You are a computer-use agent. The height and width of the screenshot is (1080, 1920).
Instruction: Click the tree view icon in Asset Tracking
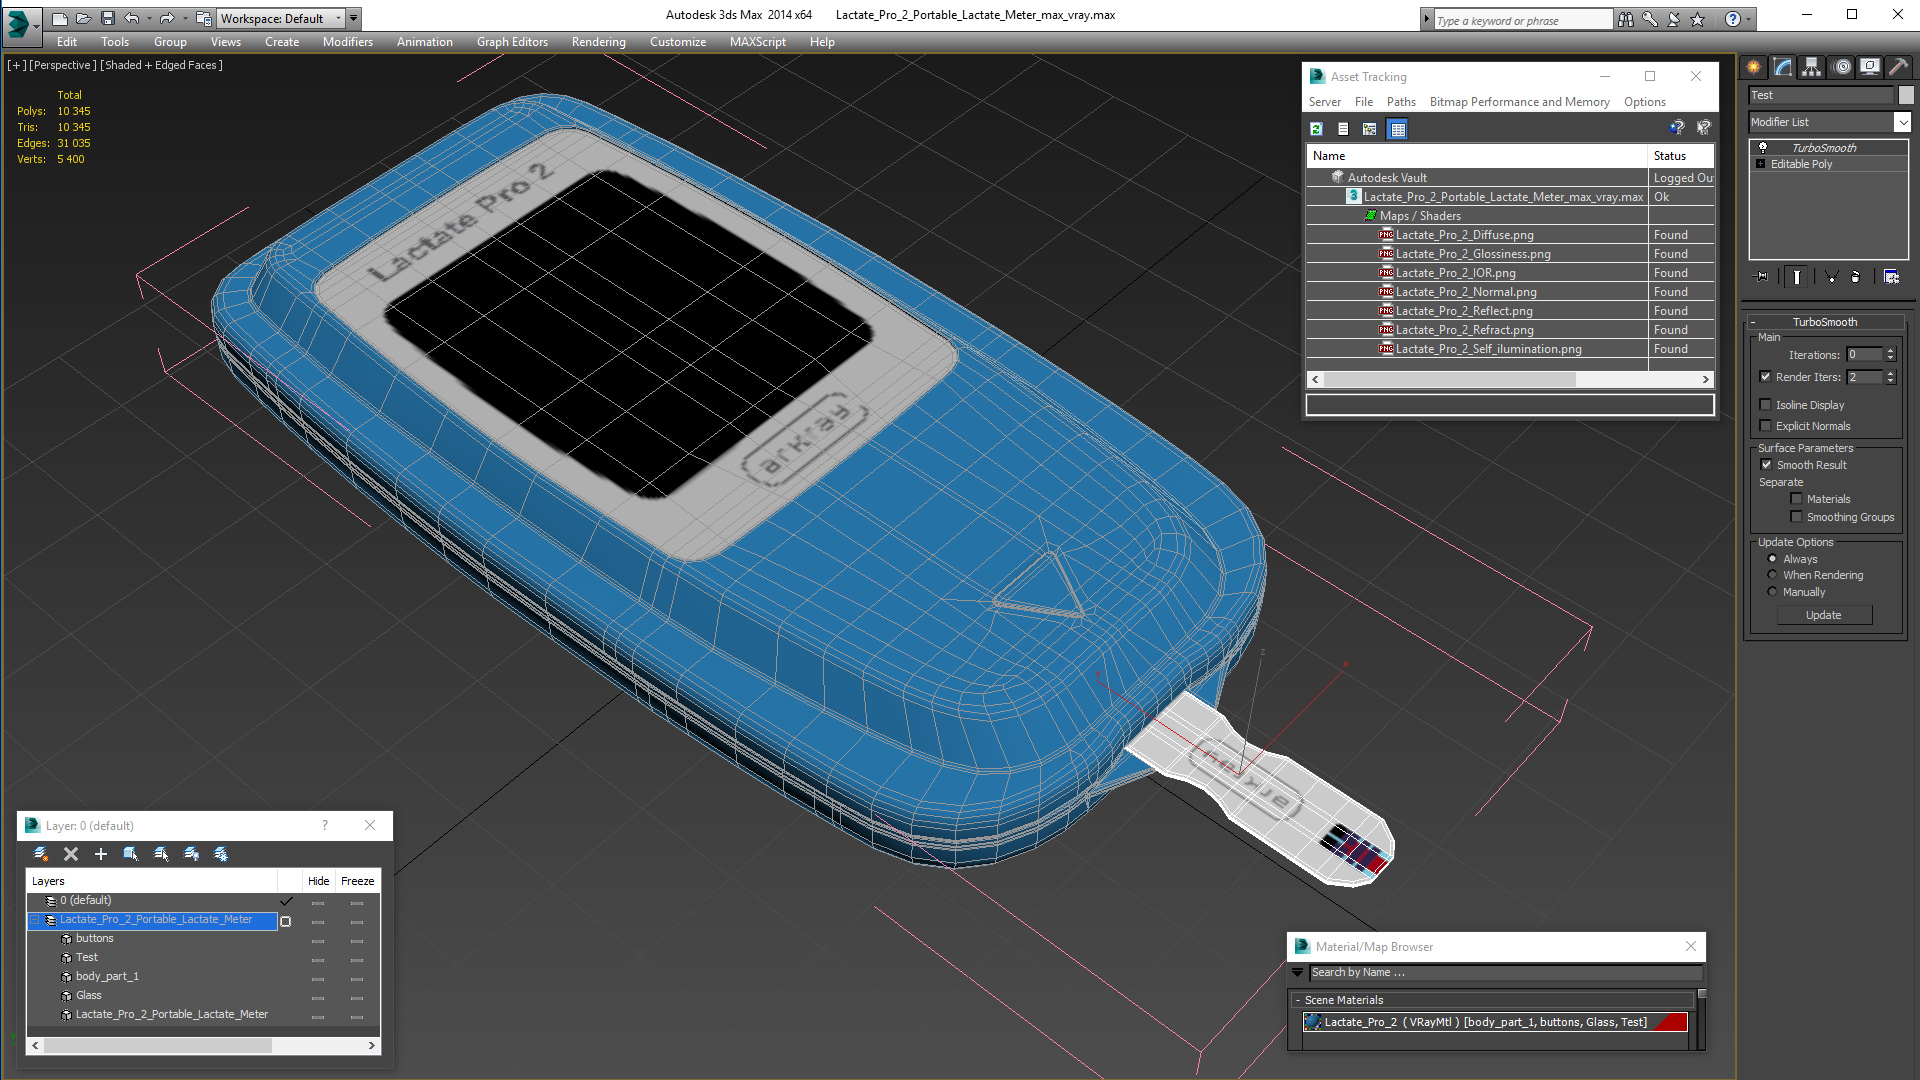click(x=1370, y=129)
